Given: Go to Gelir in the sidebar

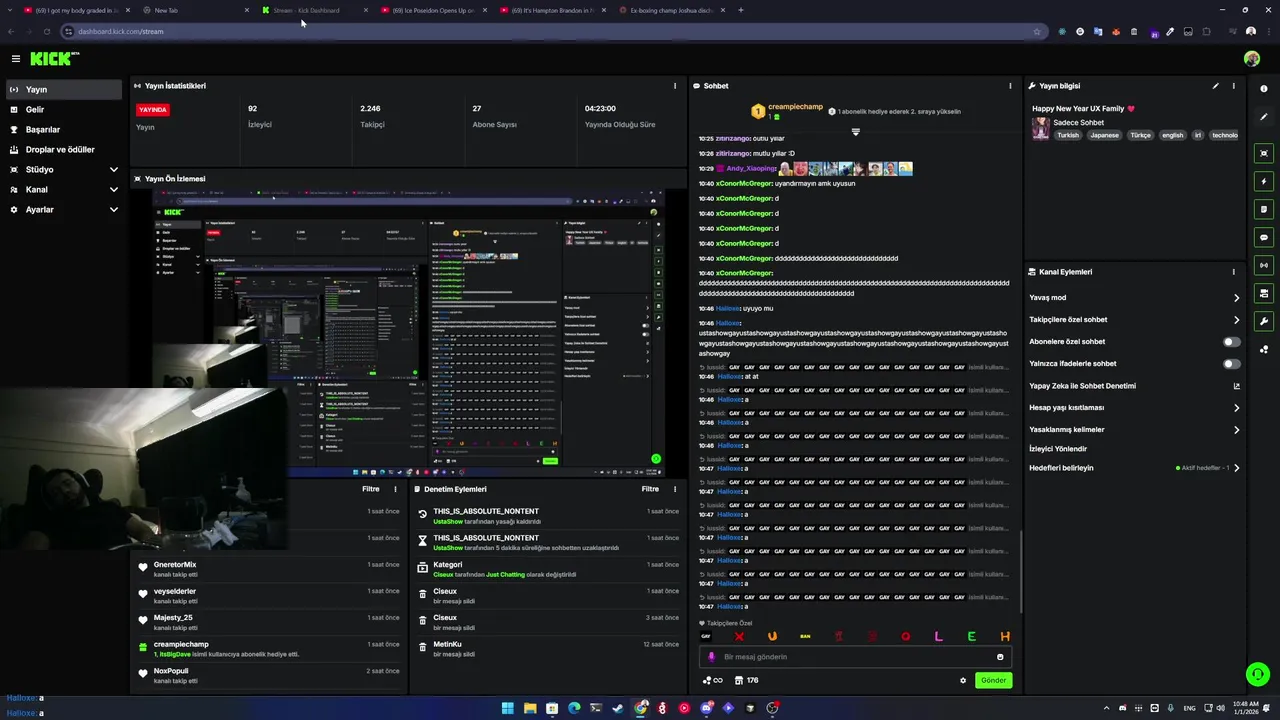Looking at the screenshot, I should pyautogui.click(x=64, y=109).
